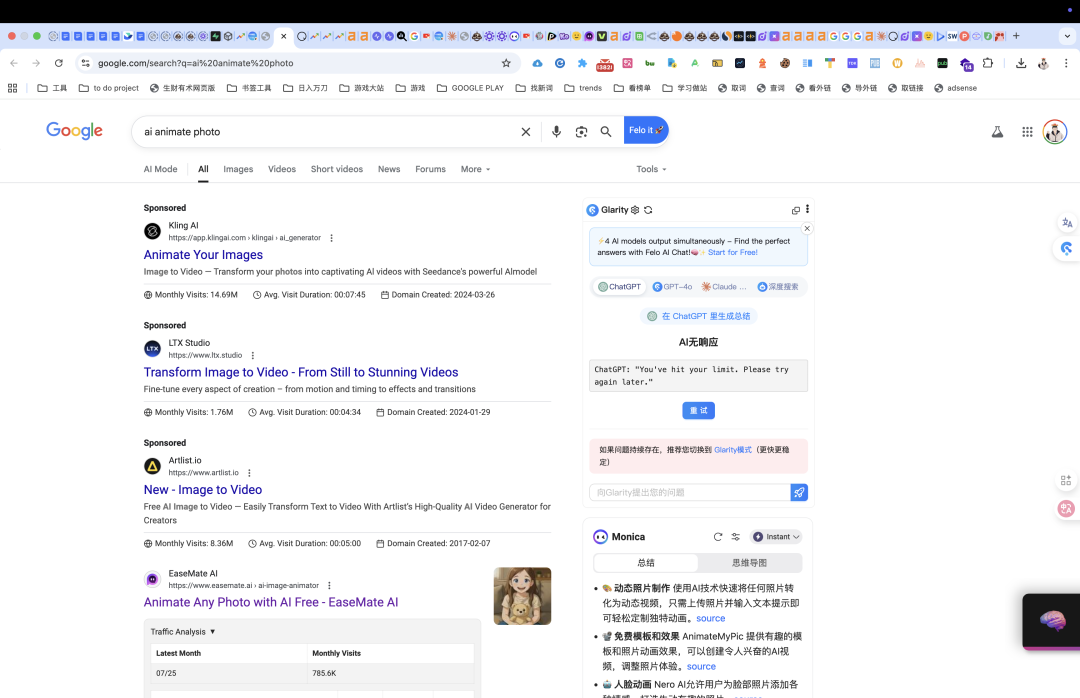This screenshot has width=1080, height=698.
Task: Open the to do project bookmark folder
Action: (109, 88)
